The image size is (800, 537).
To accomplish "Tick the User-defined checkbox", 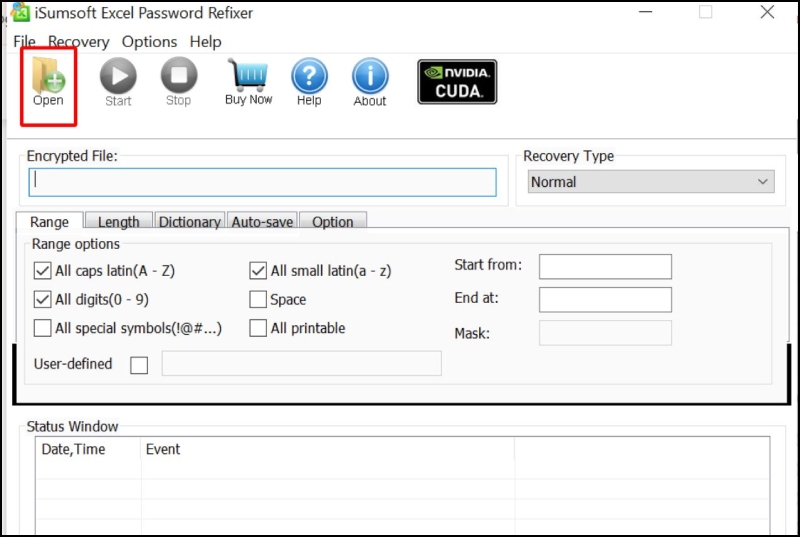I will point(139,365).
